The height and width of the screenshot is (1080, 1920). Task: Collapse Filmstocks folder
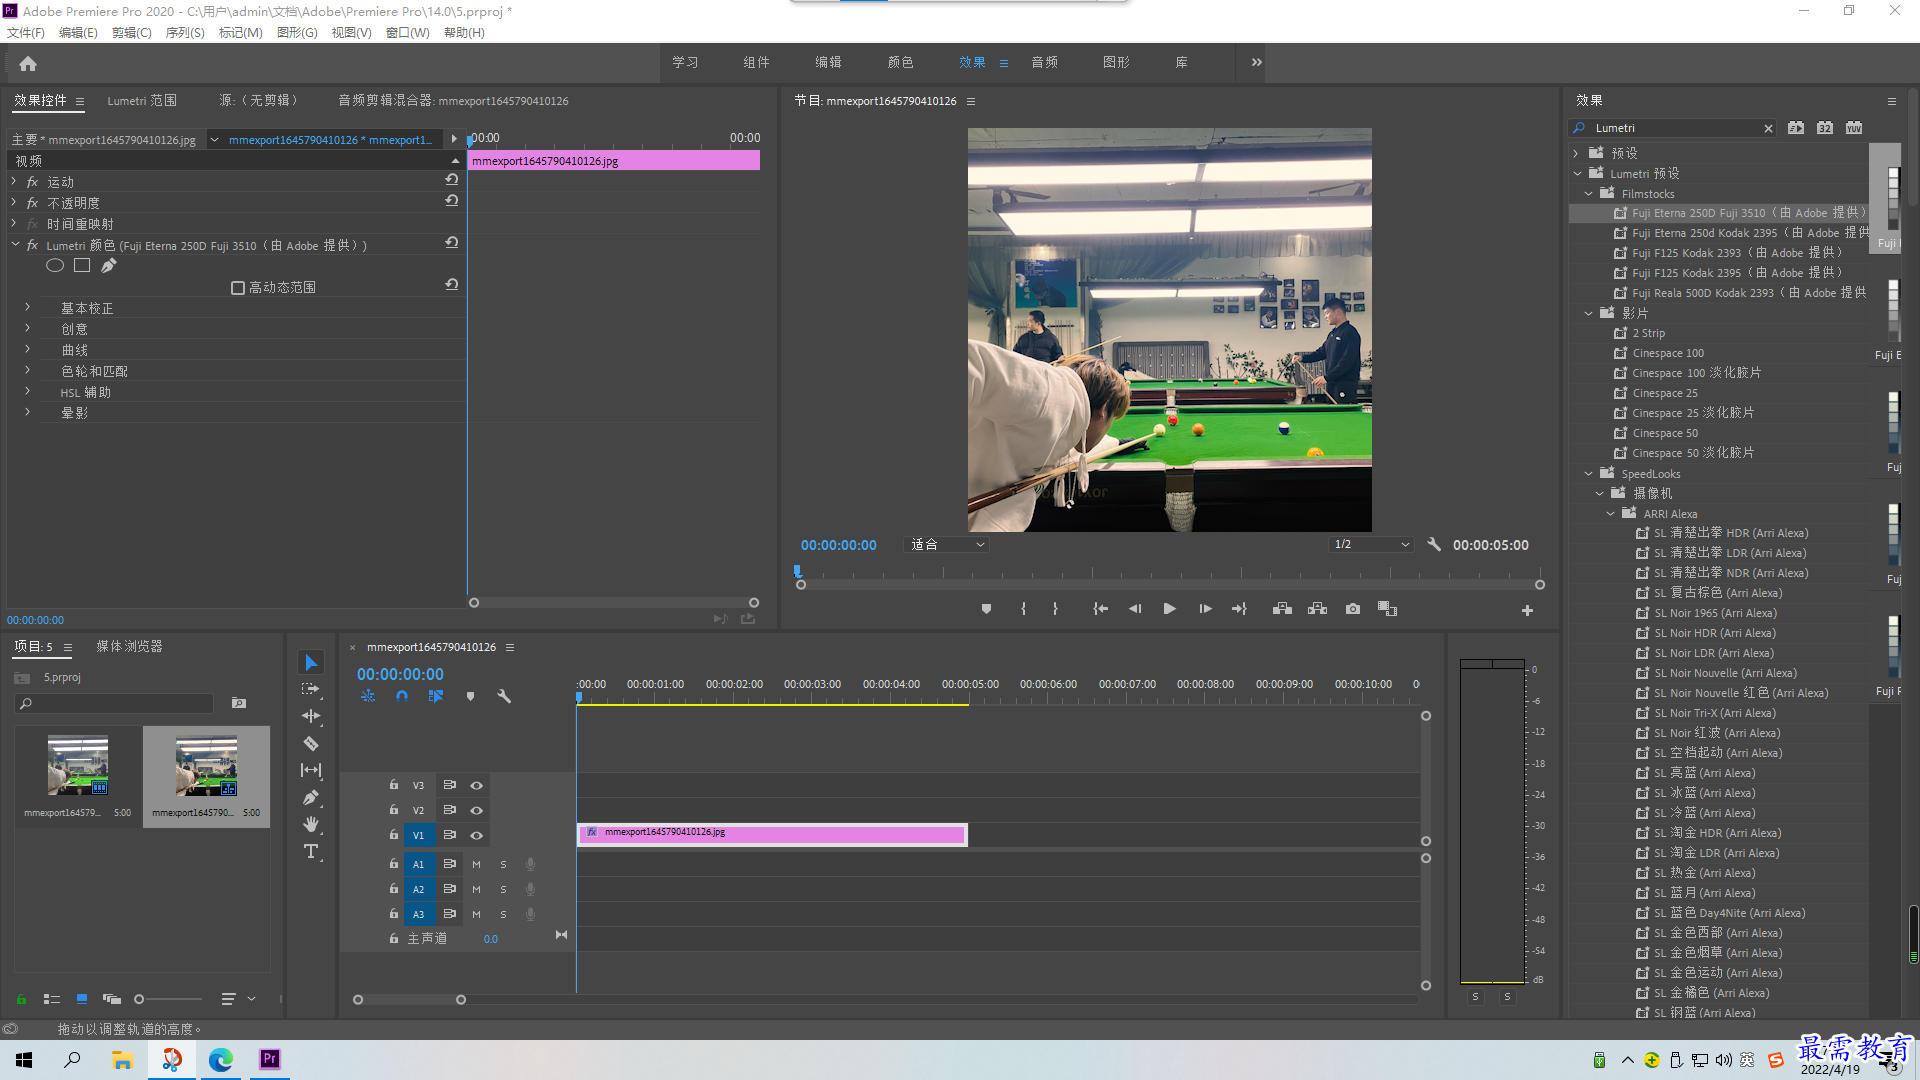pos(1588,194)
